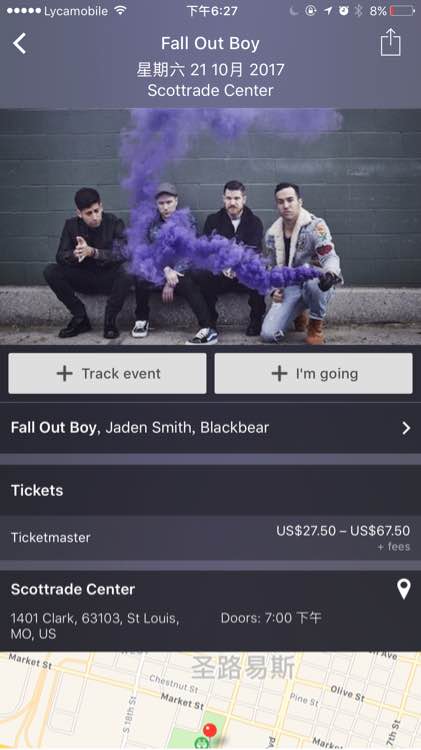The image size is (421, 750).
Task: Open the Scottrade Center venue title
Action: 73,589
